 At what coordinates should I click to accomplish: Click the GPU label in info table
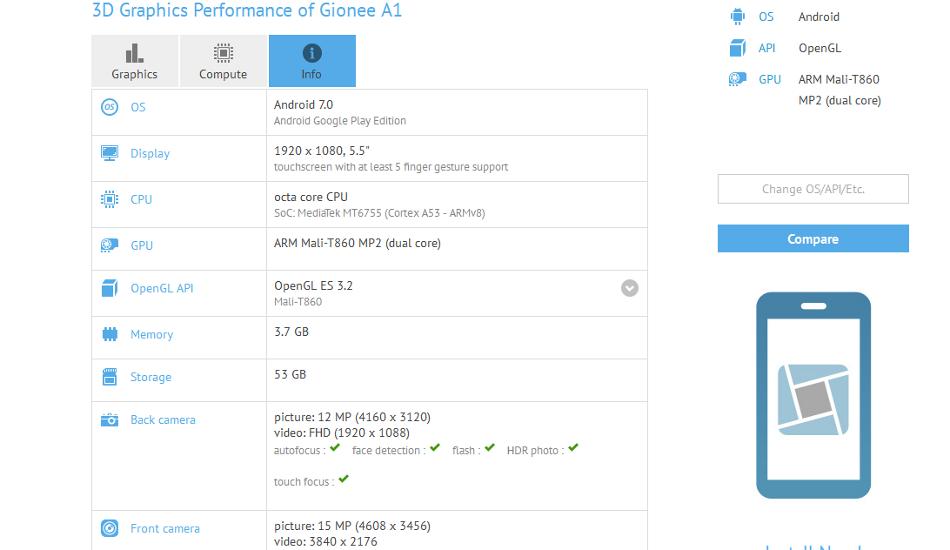142,245
